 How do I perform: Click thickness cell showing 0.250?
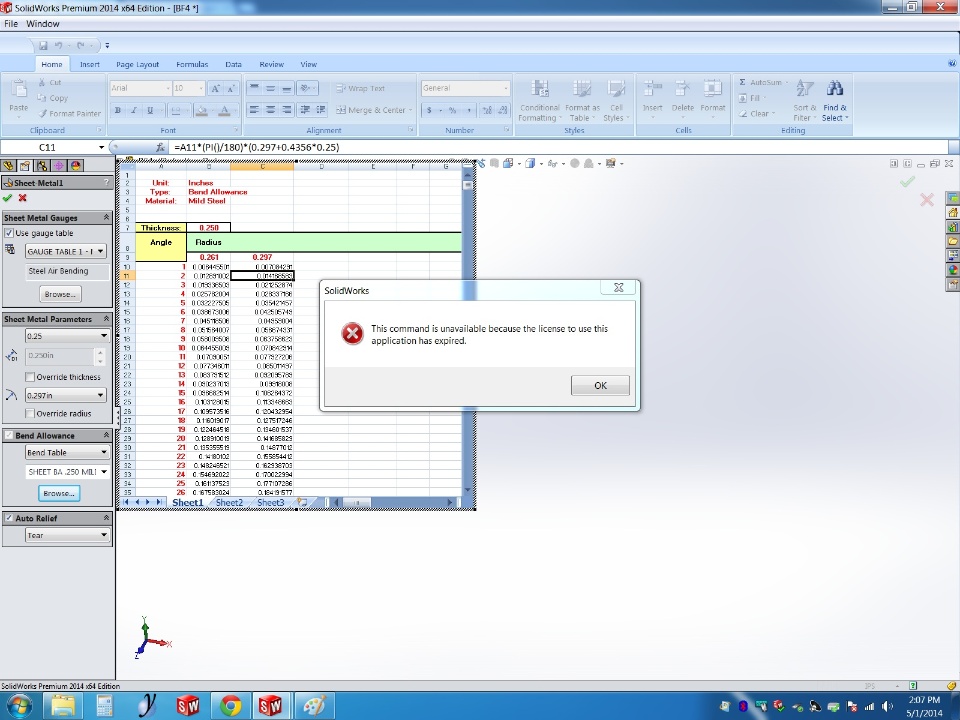coord(209,228)
